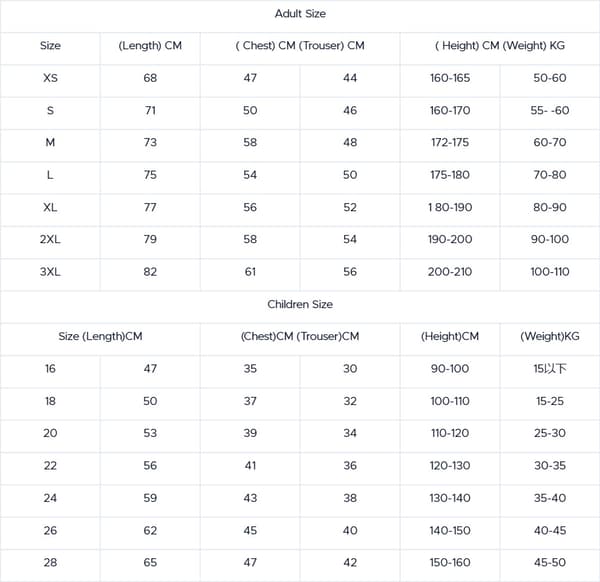Click children size 16 label
This screenshot has height=582, width=600.
coord(50,368)
